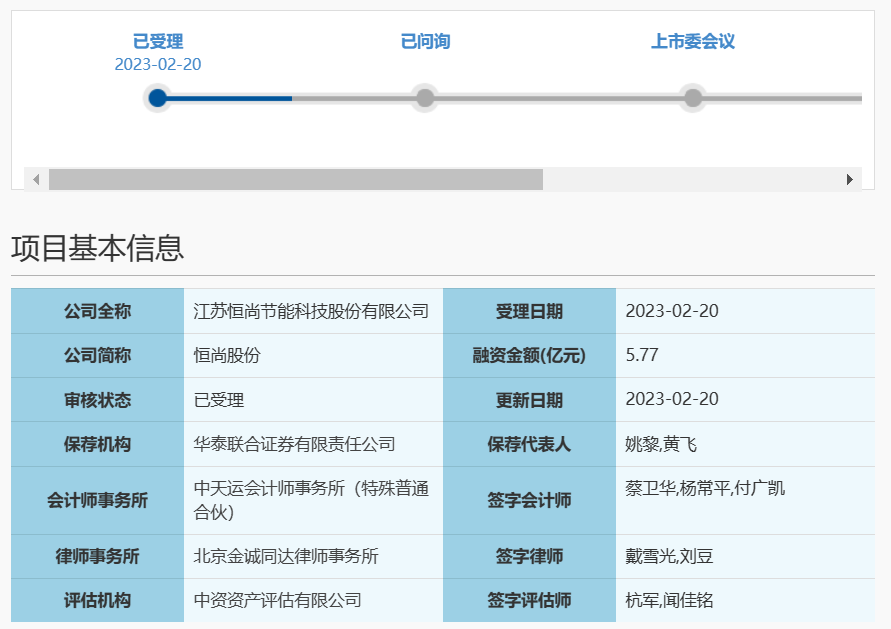Open the 上市委会议 stage label
The width and height of the screenshot is (891, 629).
[x=693, y=41]
